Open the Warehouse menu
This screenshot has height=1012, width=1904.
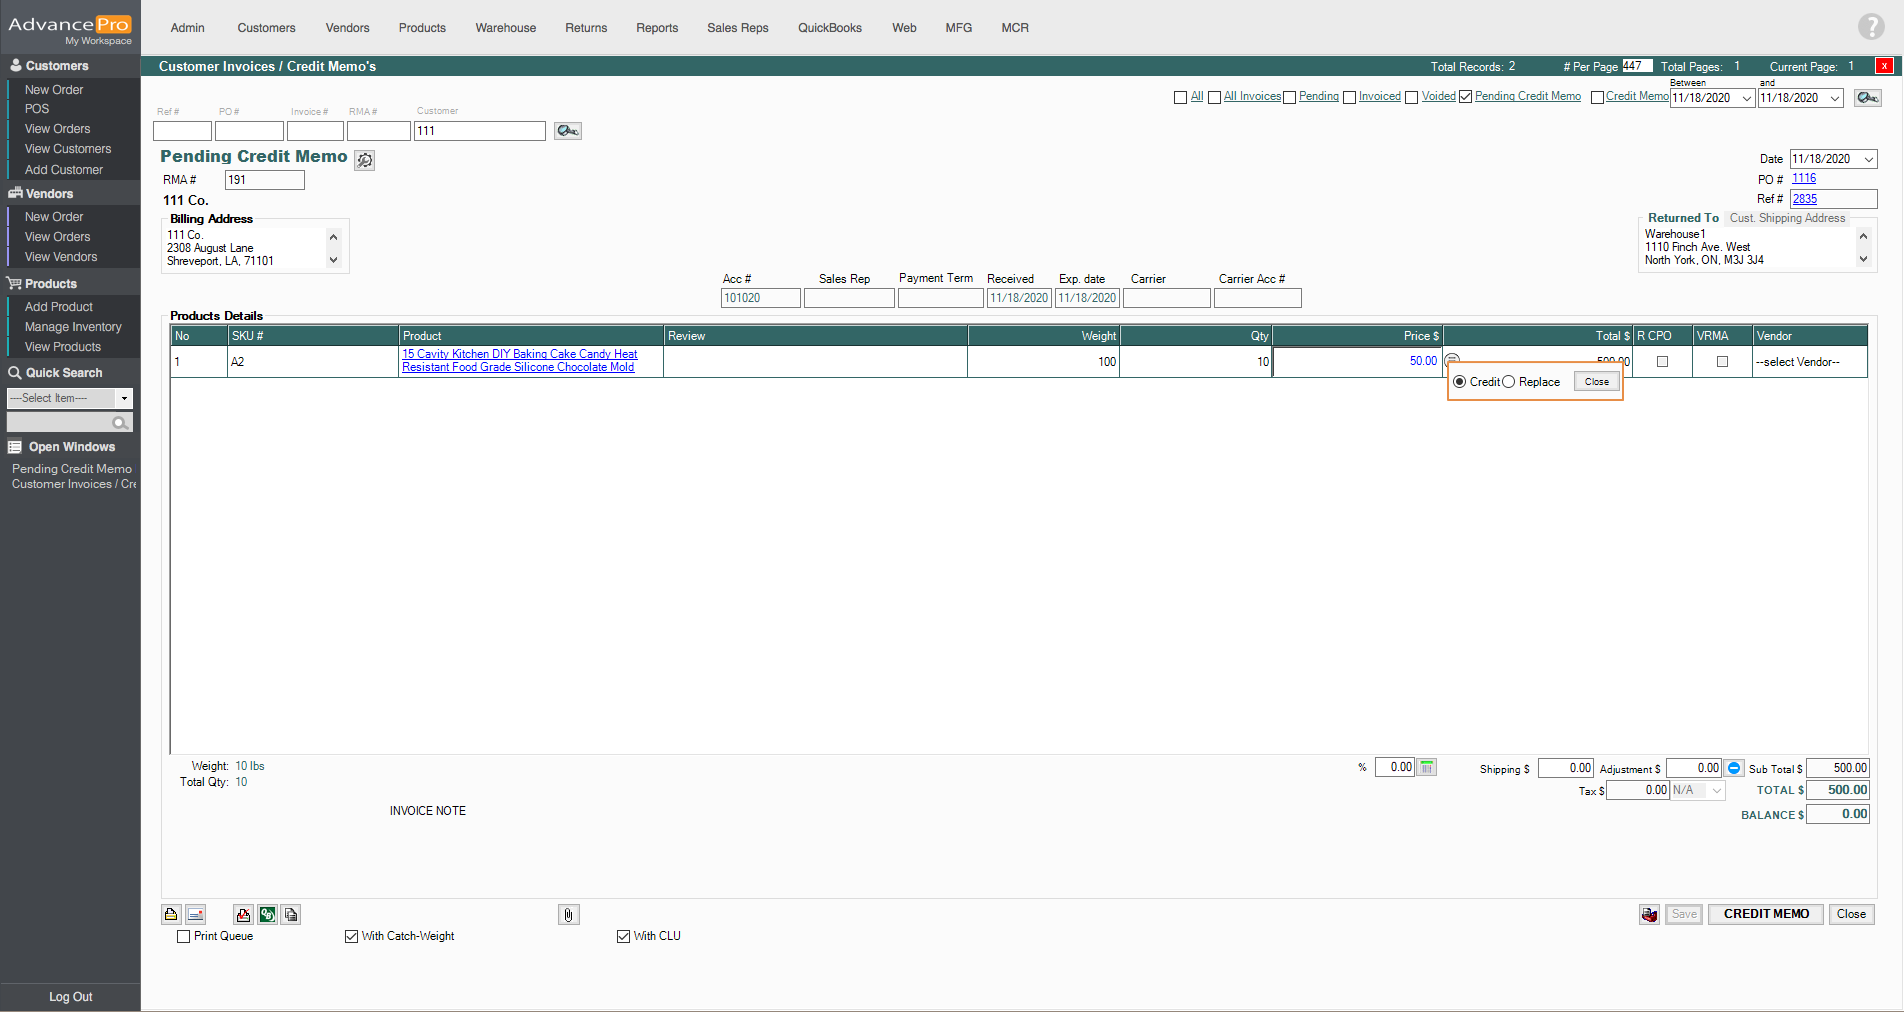[505, 28]
